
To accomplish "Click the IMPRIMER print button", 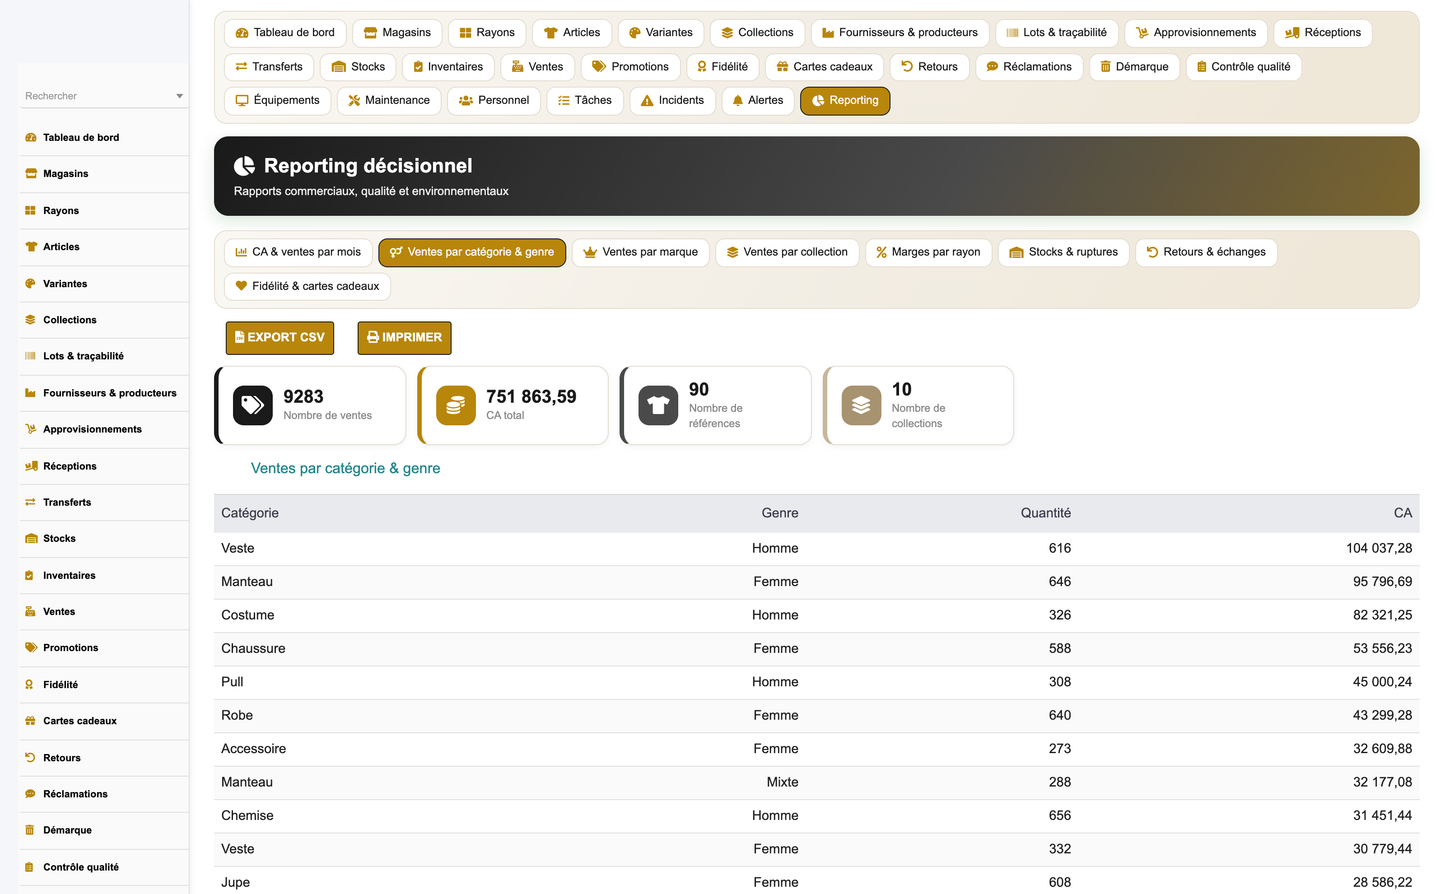I will pyautogui.click(x=405, y=338).
